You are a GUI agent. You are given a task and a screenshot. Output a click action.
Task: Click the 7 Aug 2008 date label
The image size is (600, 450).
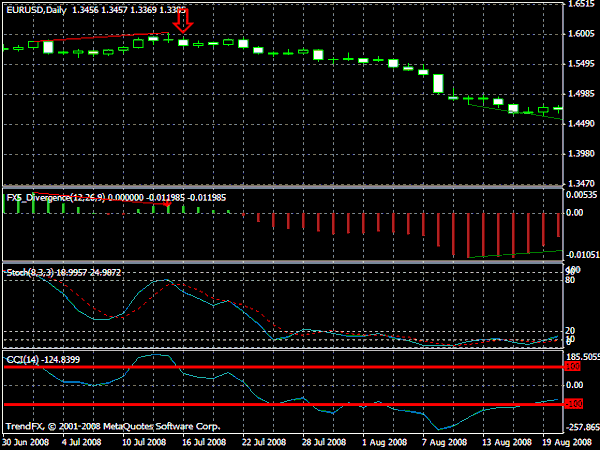(445, 442)
